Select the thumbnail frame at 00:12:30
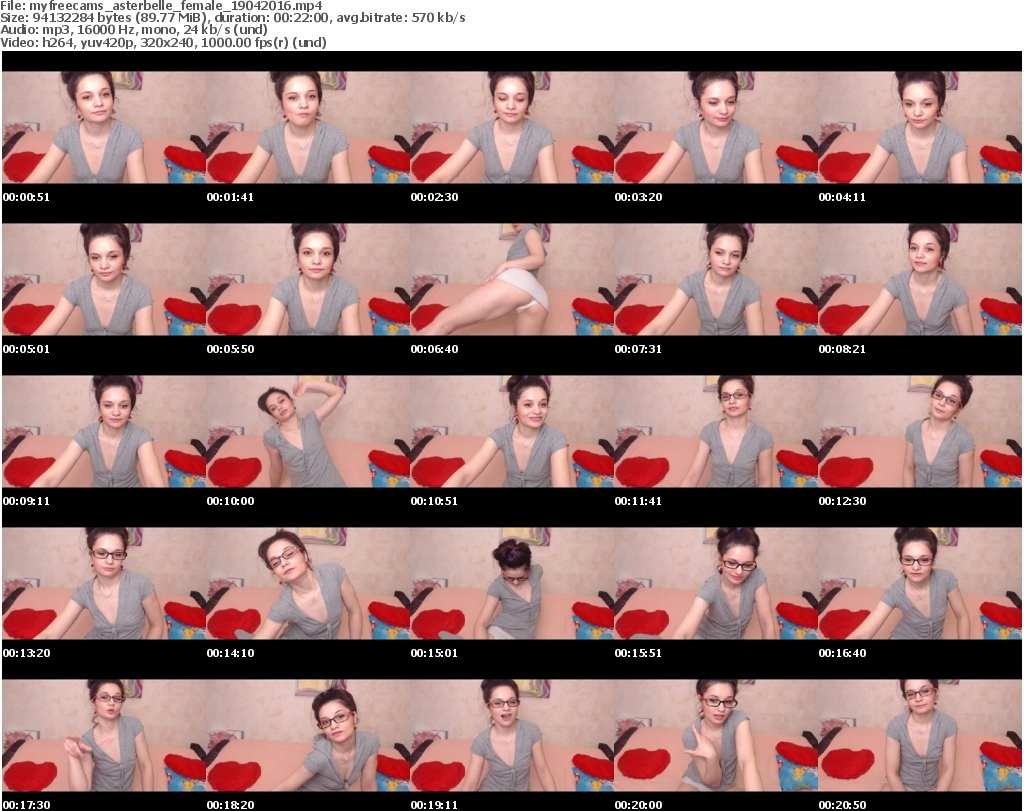The height and width of the screenshot is (811, 1024). click(920, 432)
